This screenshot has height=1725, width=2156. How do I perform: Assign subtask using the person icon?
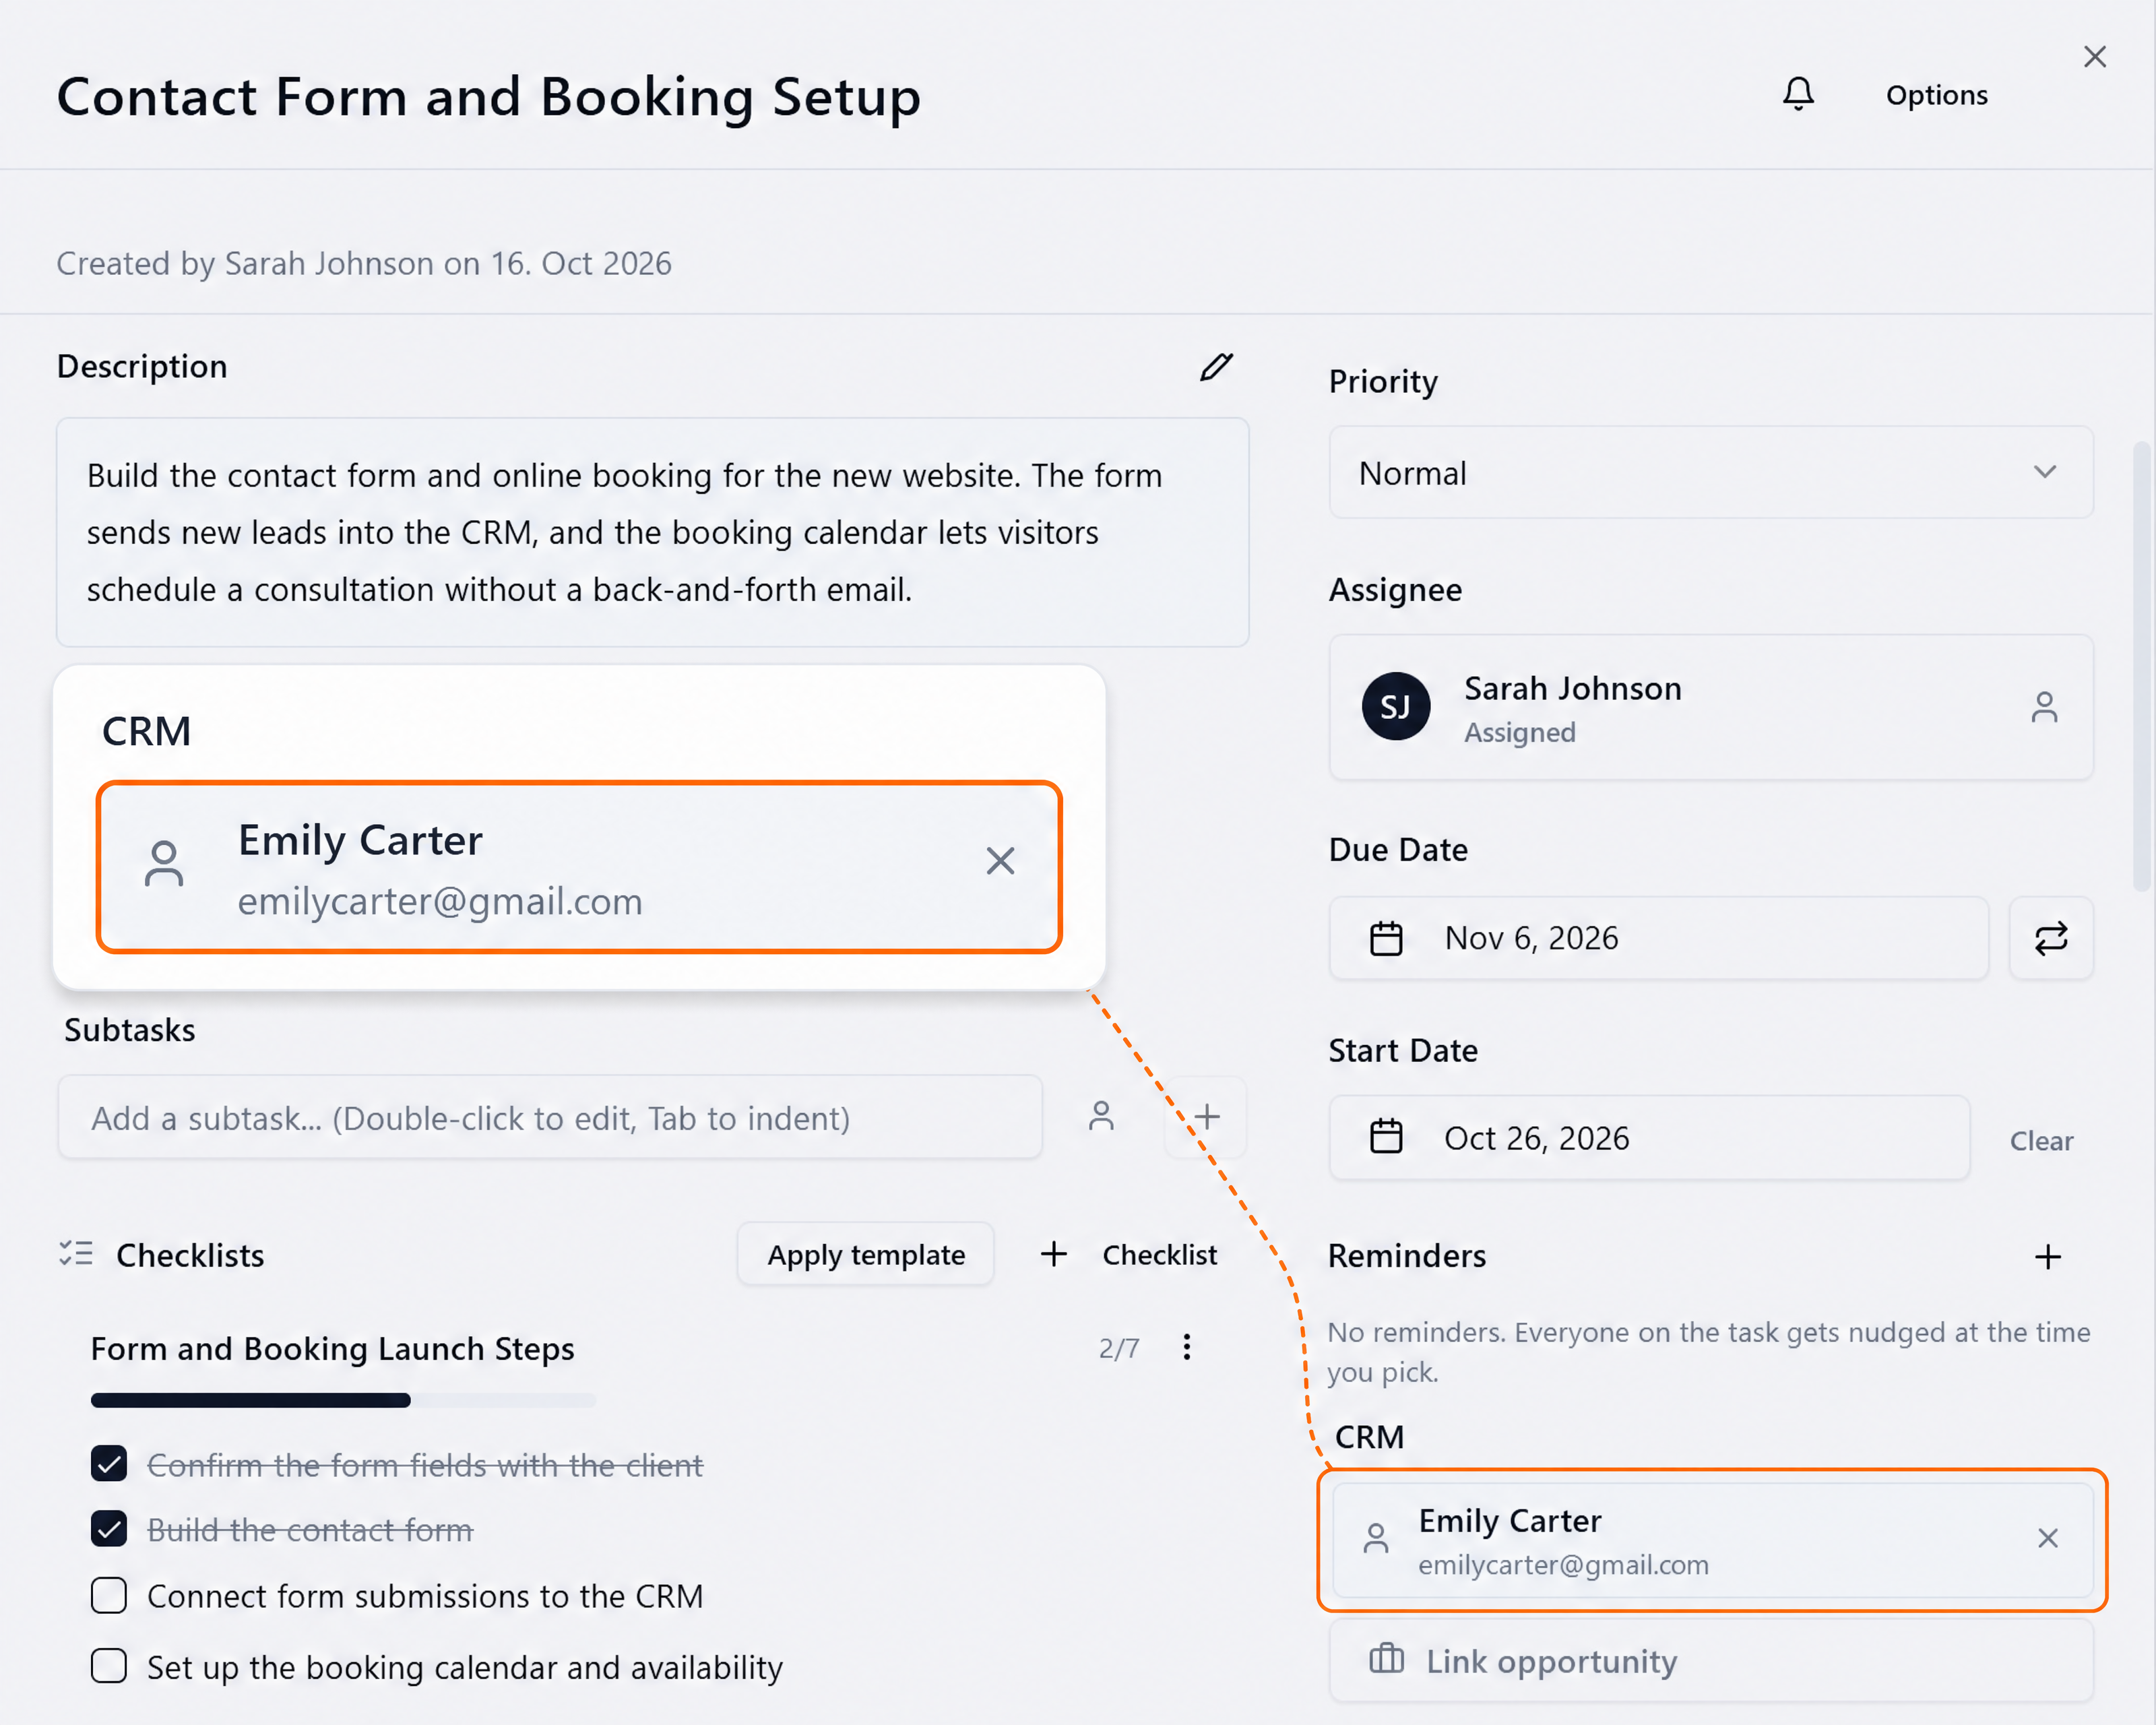[1101, 1117]
